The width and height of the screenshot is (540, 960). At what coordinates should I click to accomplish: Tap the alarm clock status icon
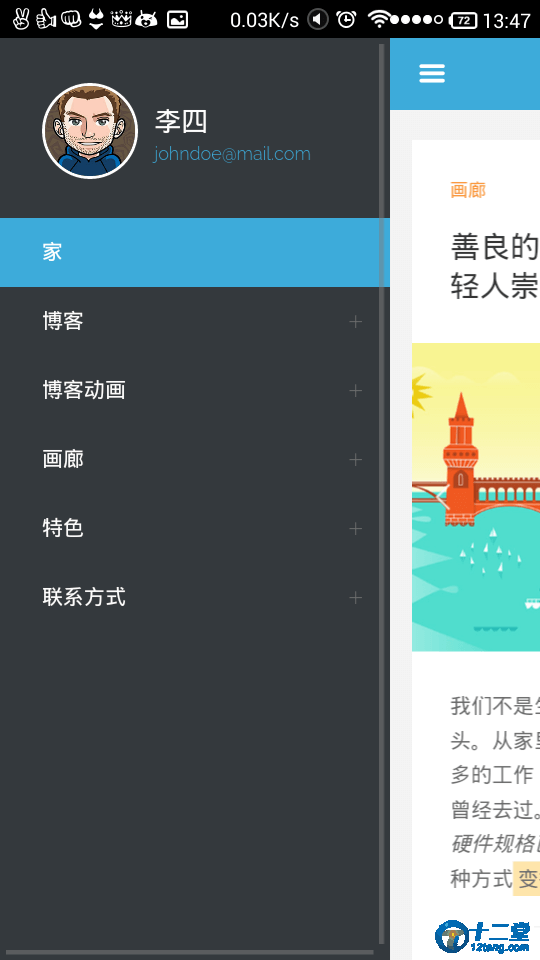pyautogui.click(x=347, y=20)
